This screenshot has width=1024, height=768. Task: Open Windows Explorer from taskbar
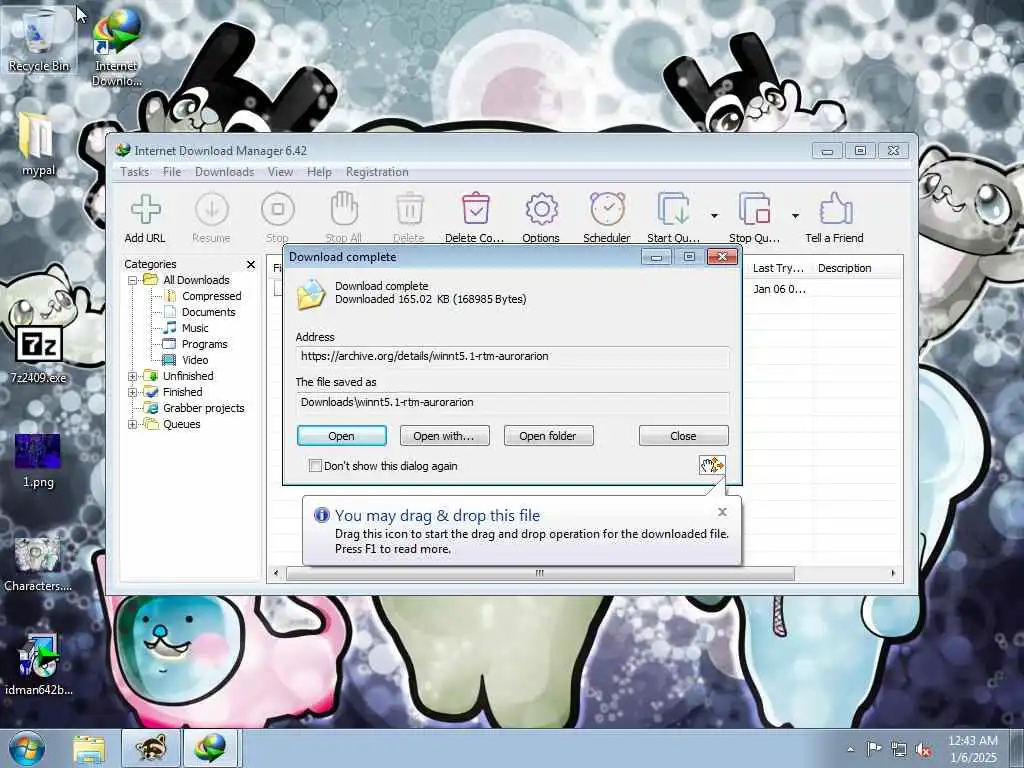[x=89, y=748]
